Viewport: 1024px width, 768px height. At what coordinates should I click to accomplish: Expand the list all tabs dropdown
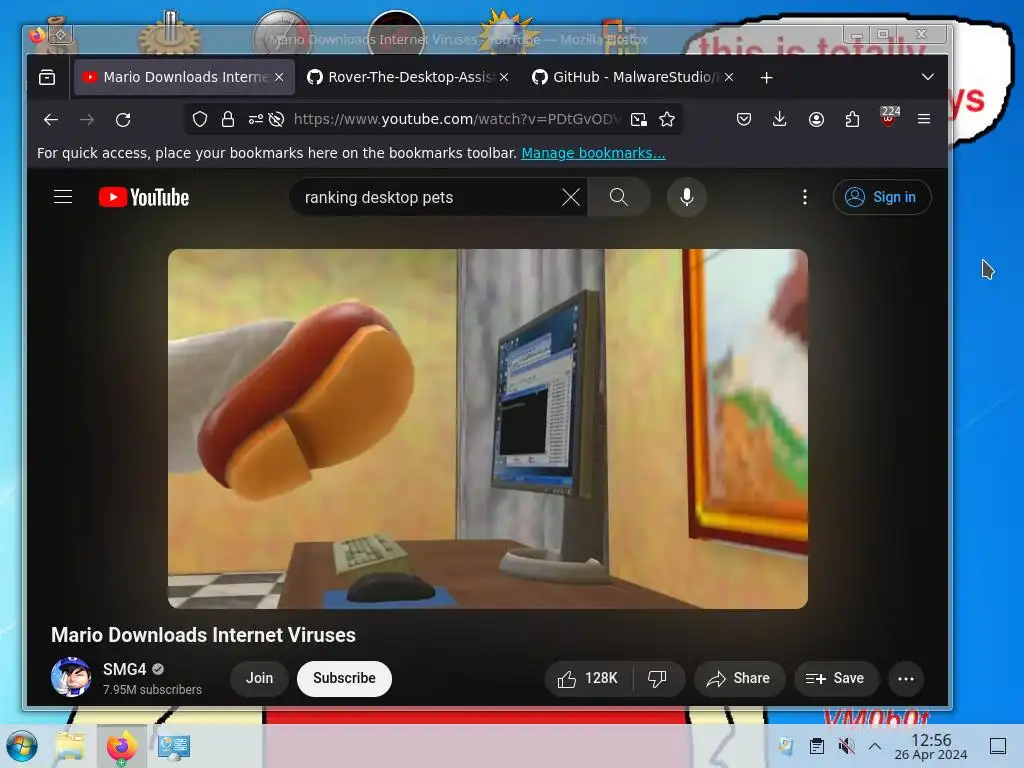pos(927,77)
